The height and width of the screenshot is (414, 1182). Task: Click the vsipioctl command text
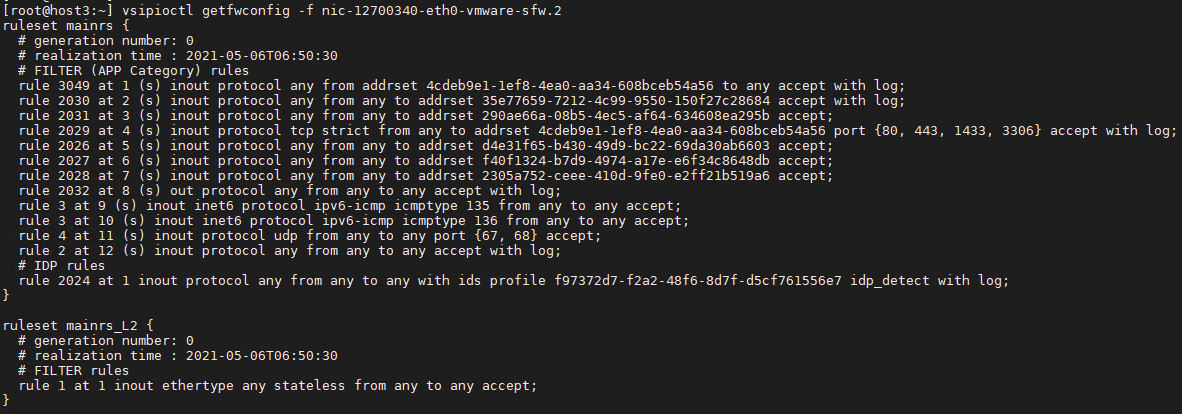[x=158, y=11]
